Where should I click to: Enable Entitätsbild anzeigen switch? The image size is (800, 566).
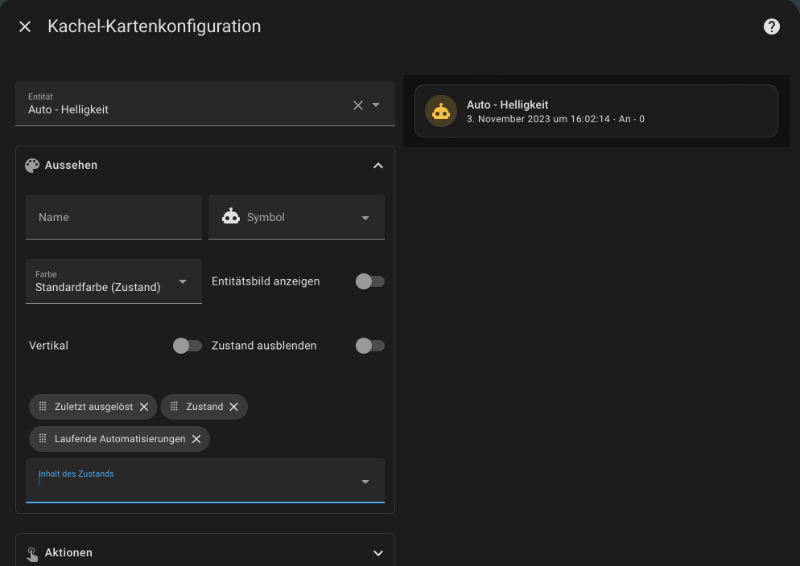pyautogui.click(x=370, y=281)
